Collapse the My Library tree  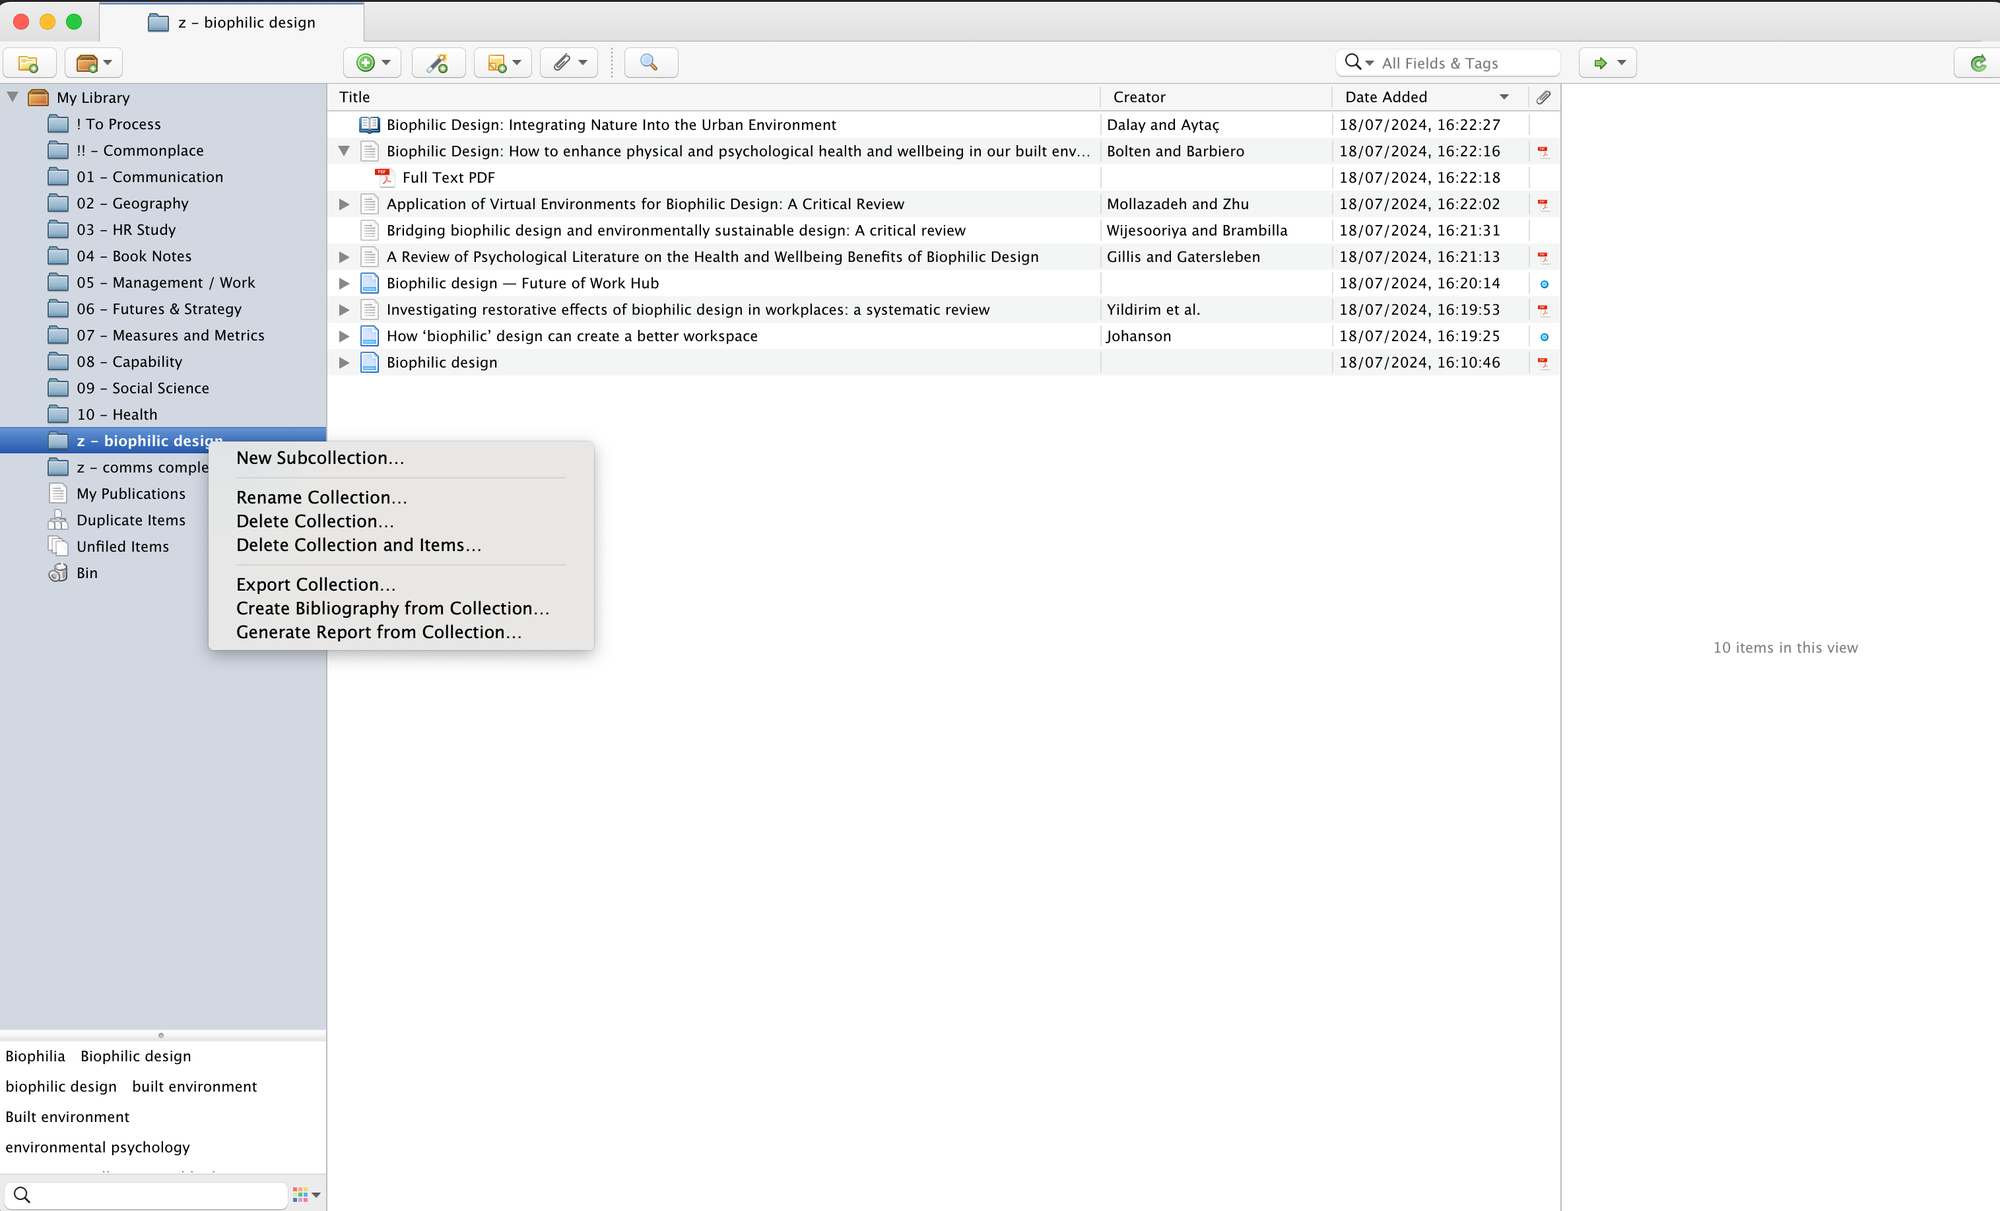[13, 97]
